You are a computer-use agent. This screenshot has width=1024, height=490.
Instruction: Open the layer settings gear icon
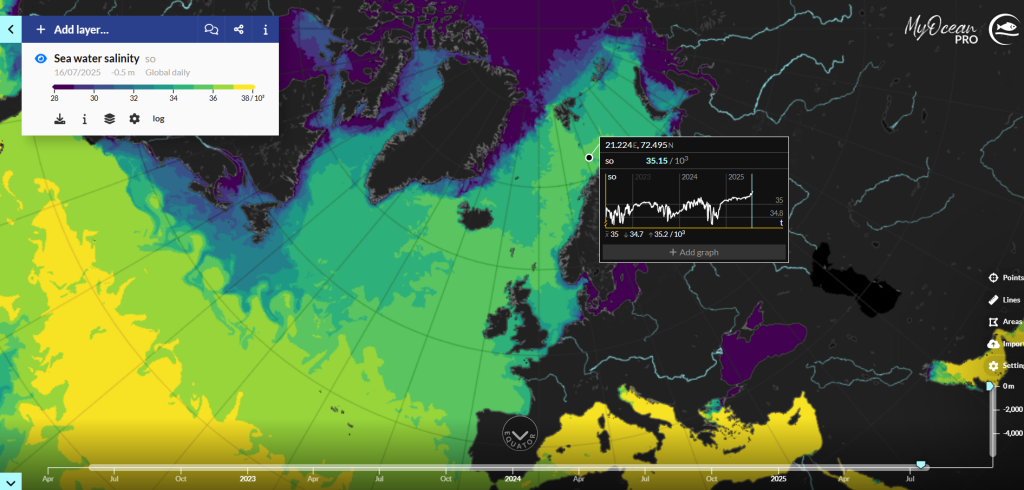coord(135,119)
